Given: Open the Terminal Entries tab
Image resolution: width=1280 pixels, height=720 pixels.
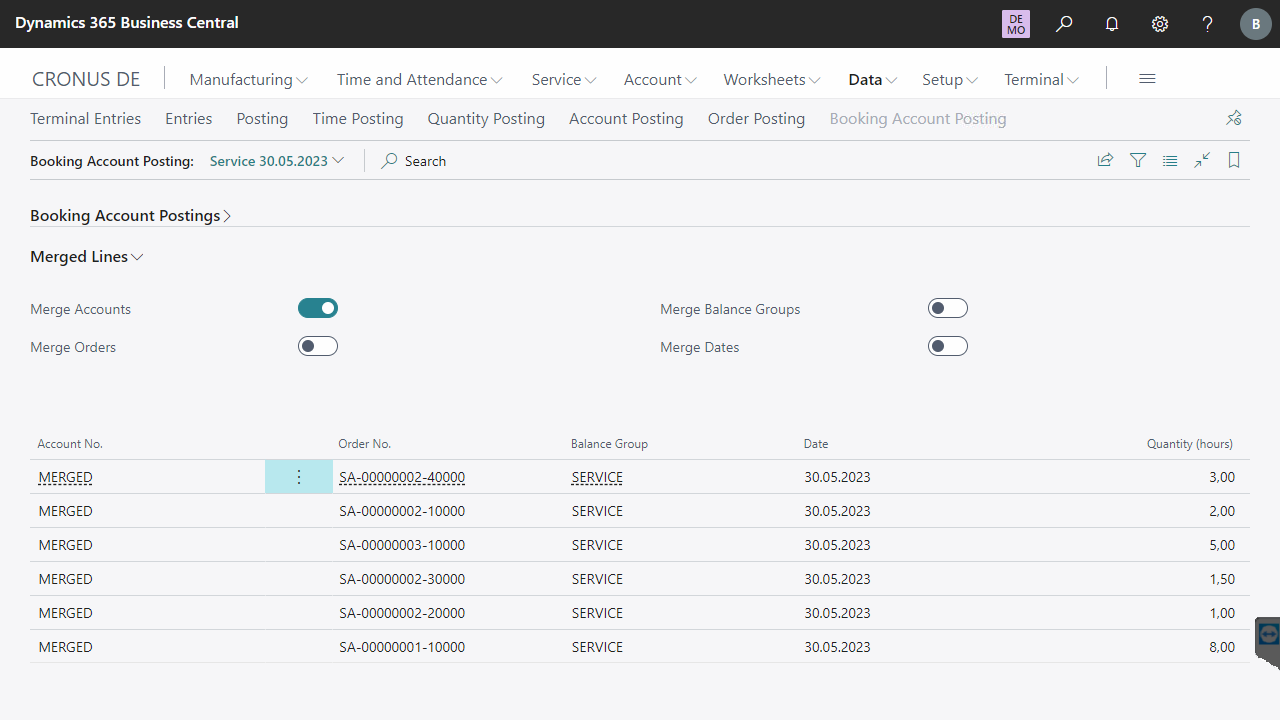Looking at the screenshot, I should [x=85, y=118].
